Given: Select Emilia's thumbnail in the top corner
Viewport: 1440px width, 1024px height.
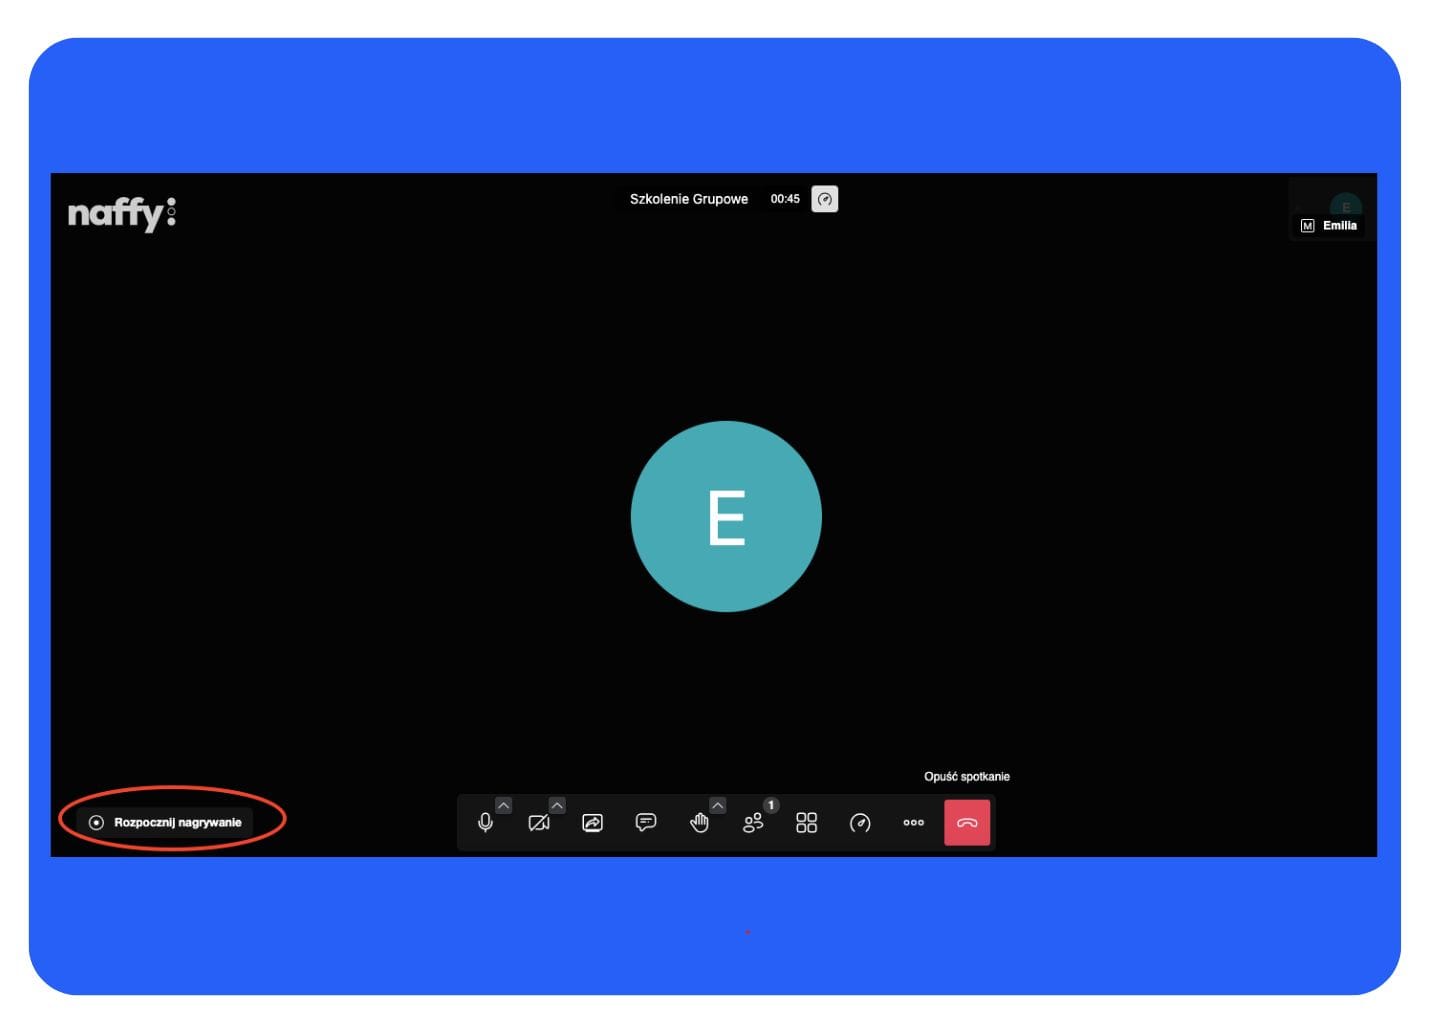Looking at the screenshot, I should 1329,211.
